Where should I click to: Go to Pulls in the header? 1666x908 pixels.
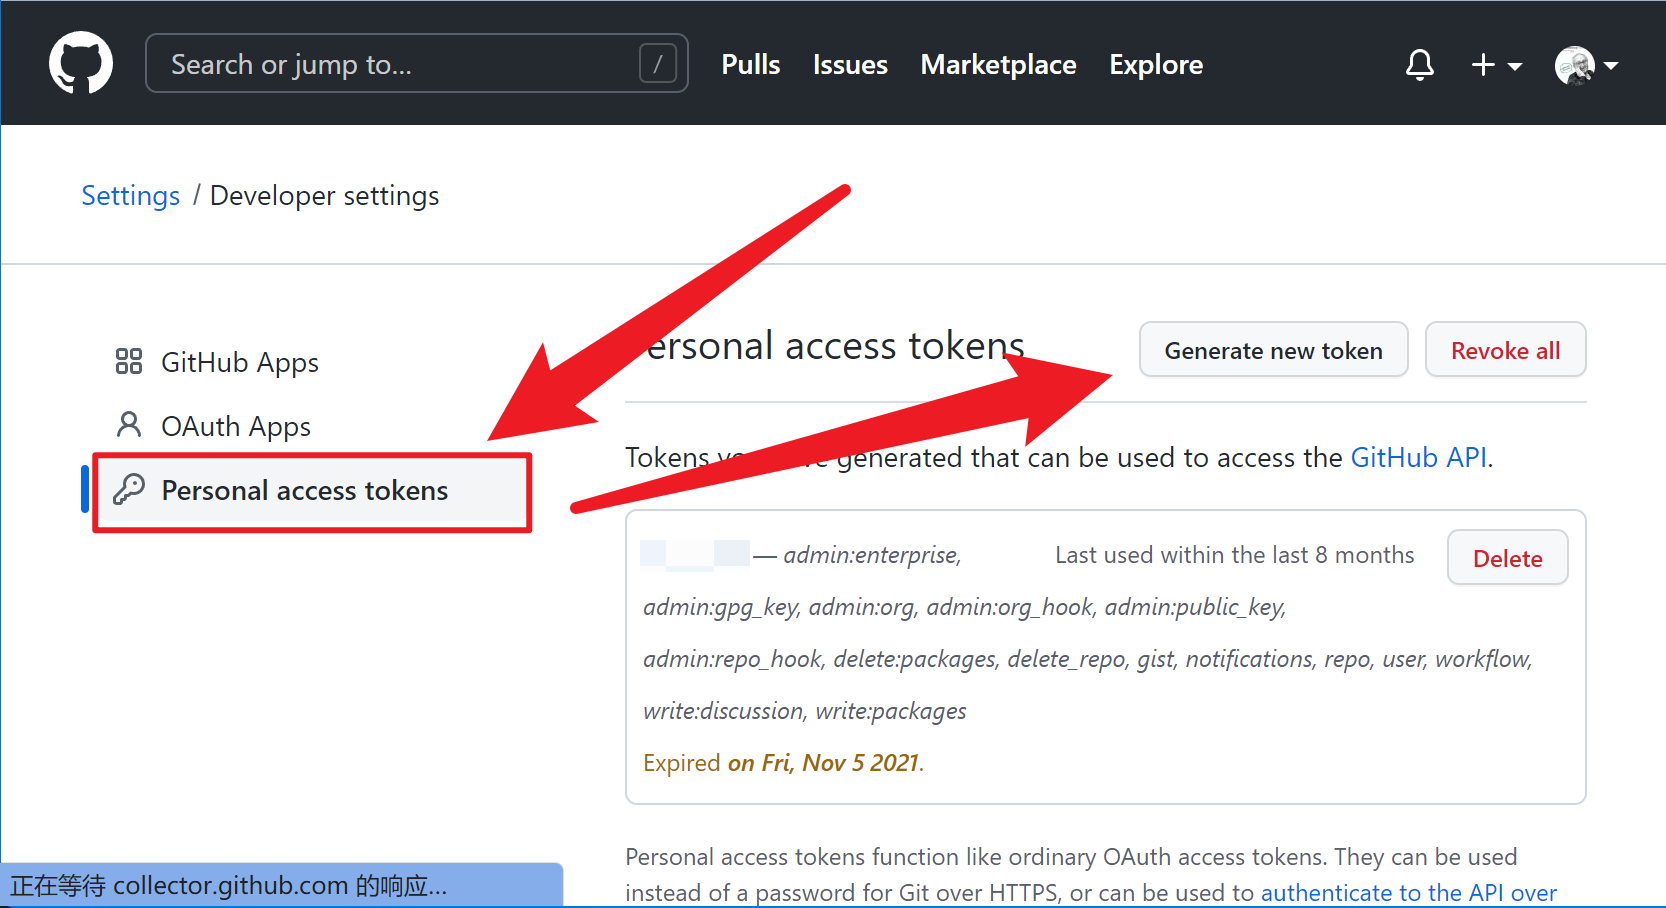pyautogui.click(x=751, y=65)
